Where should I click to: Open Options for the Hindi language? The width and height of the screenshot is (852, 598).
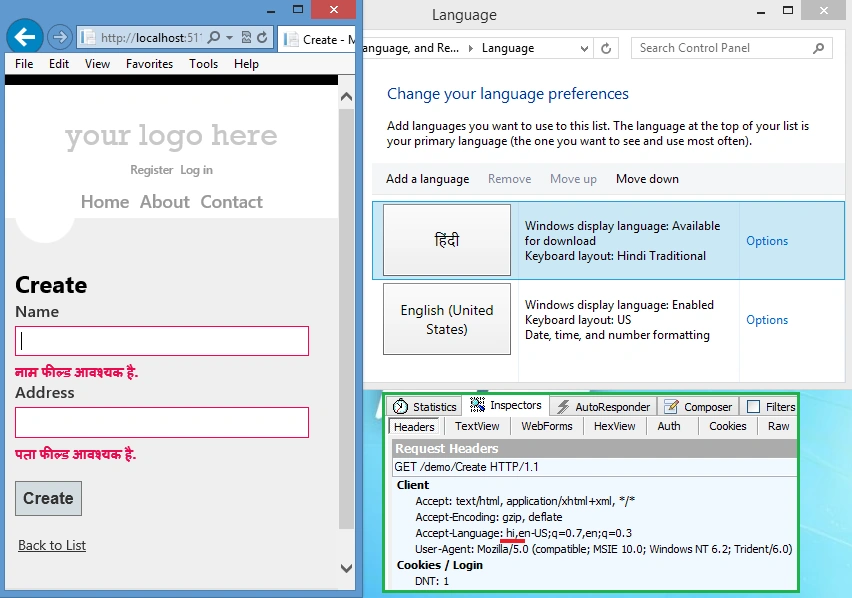pos(767,241)
